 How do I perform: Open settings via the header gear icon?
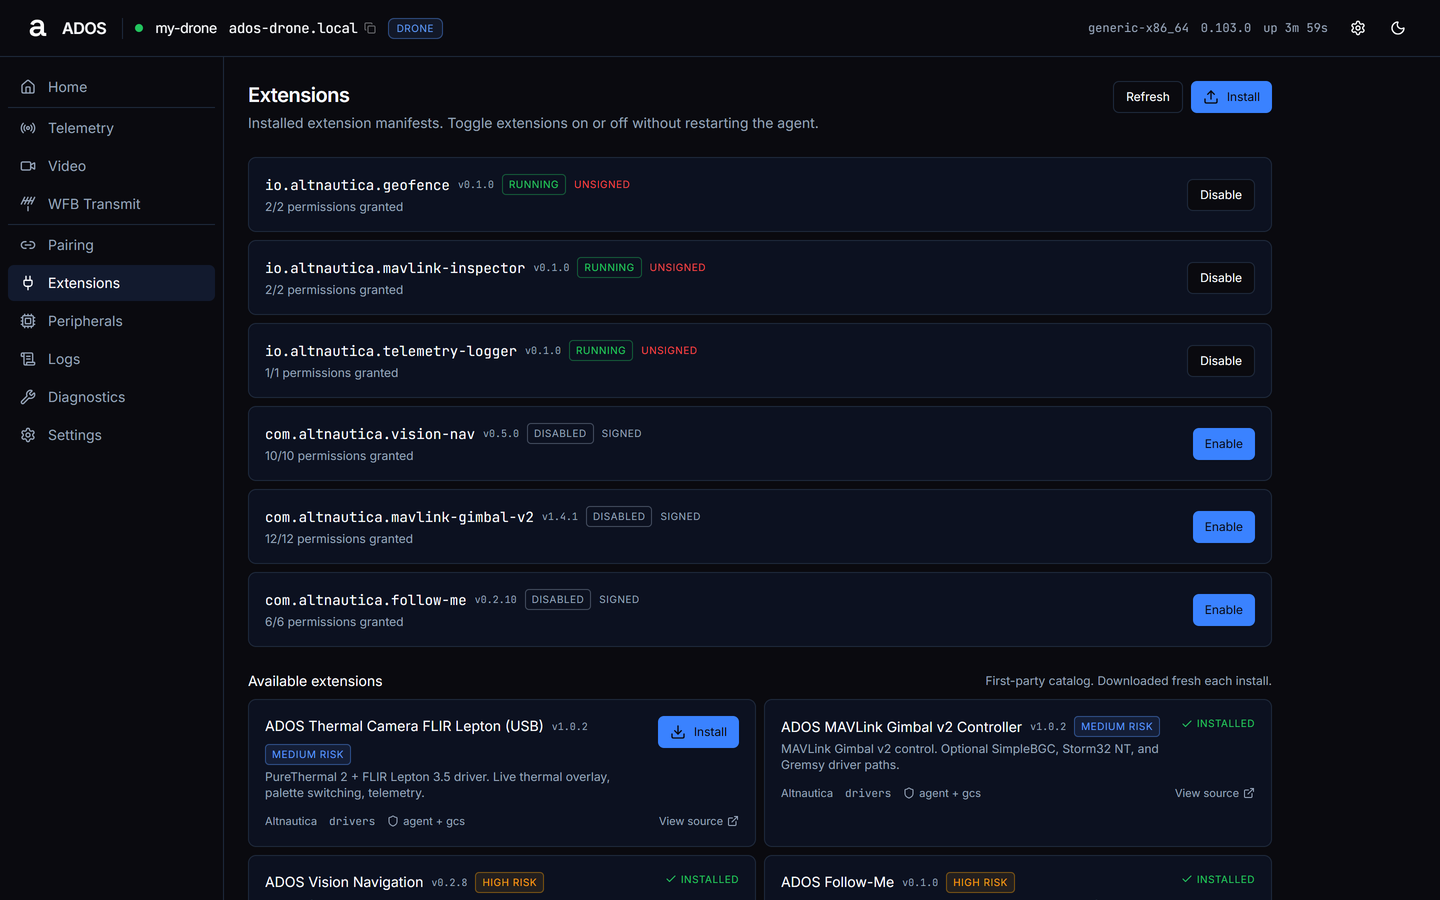pyautogui.click(x=1358, y=28)
